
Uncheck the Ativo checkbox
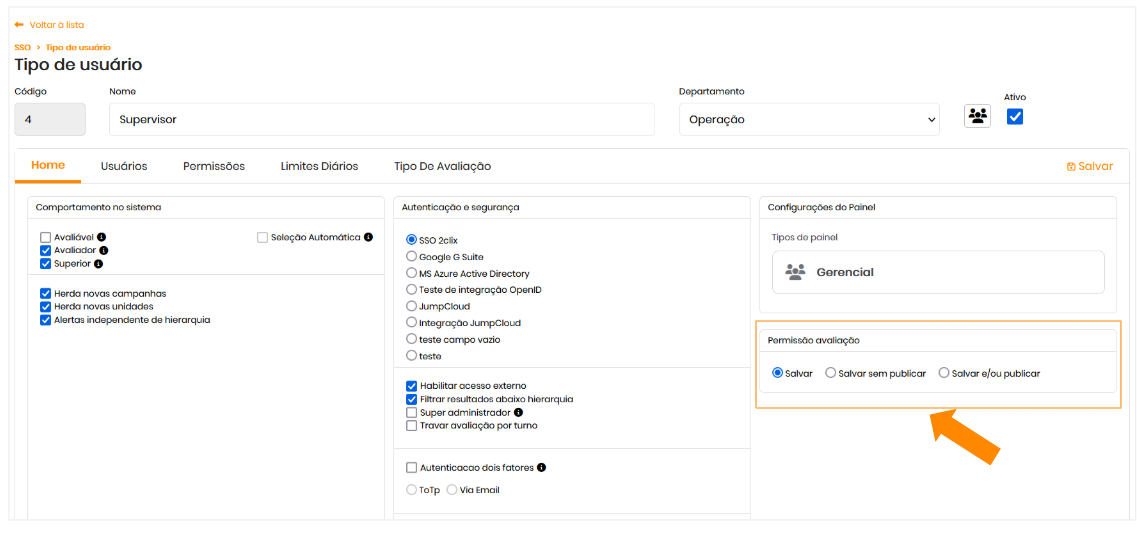[x=1015, y=117]
